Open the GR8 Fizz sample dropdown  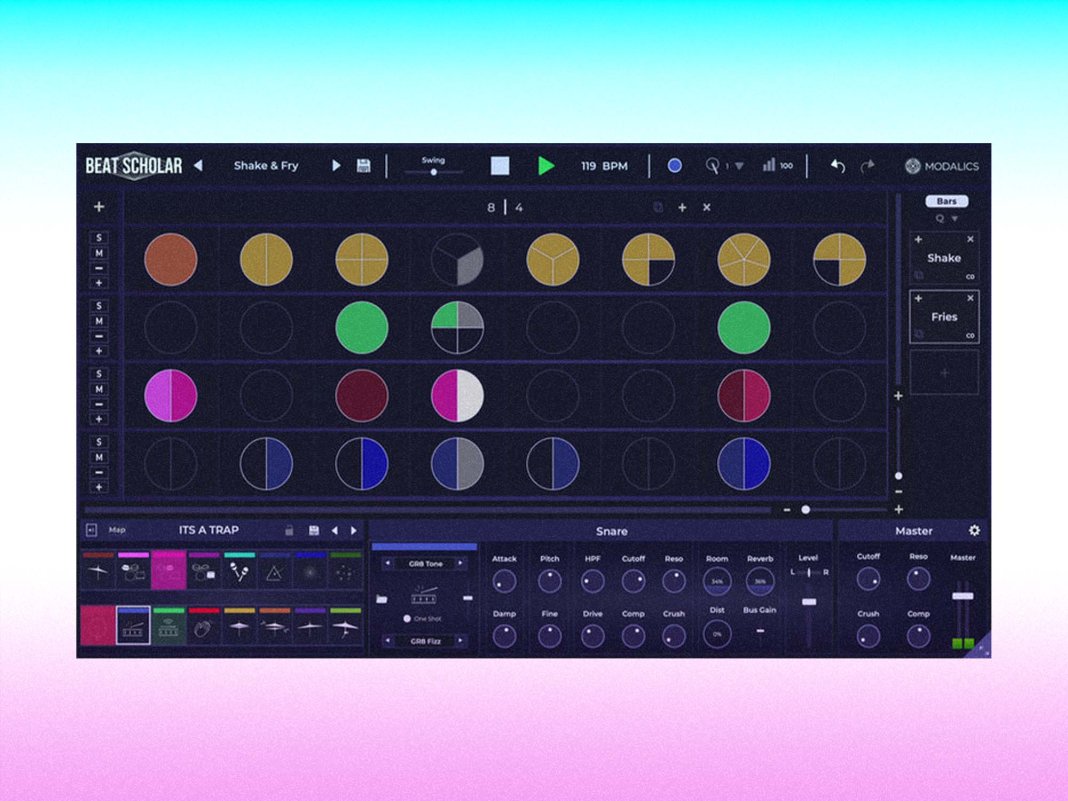click(422, 640)
